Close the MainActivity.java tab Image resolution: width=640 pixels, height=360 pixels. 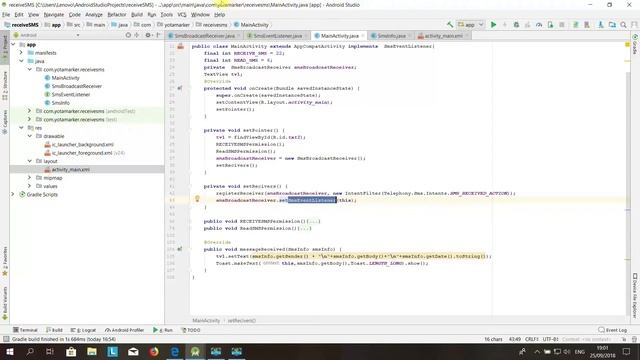[x=363, y=36]
